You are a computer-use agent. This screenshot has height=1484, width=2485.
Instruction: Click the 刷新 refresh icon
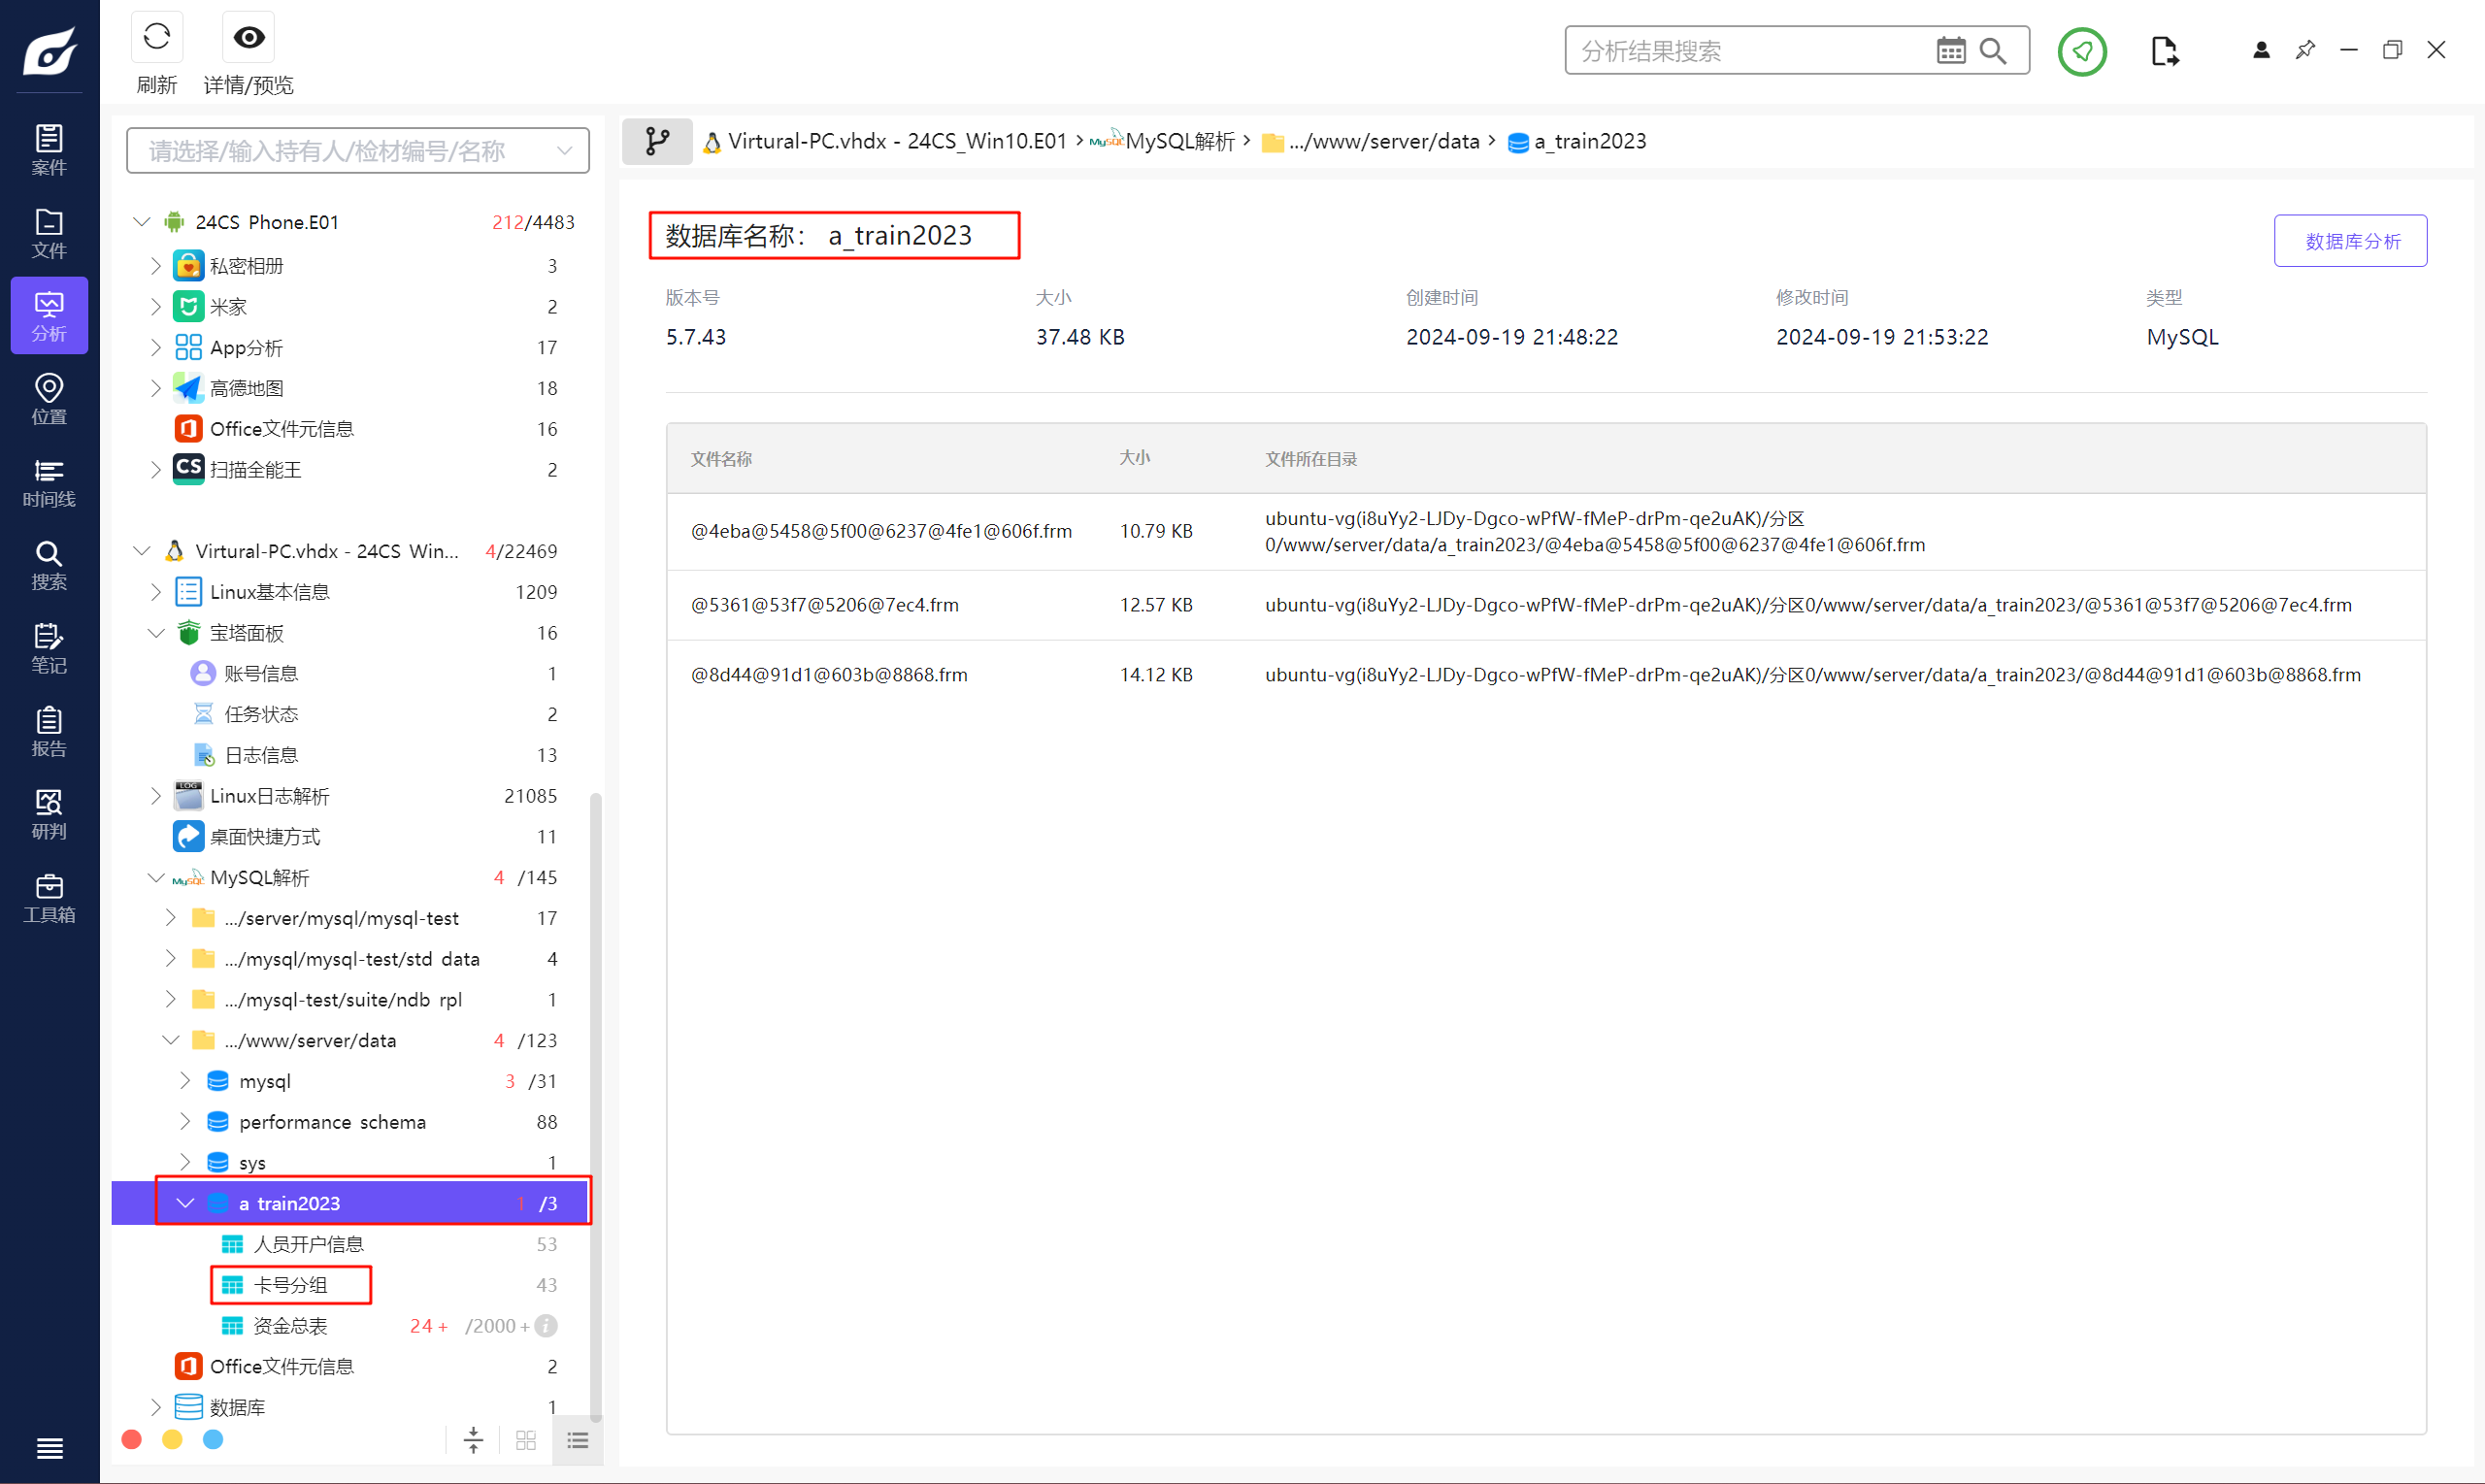point(157,38)
